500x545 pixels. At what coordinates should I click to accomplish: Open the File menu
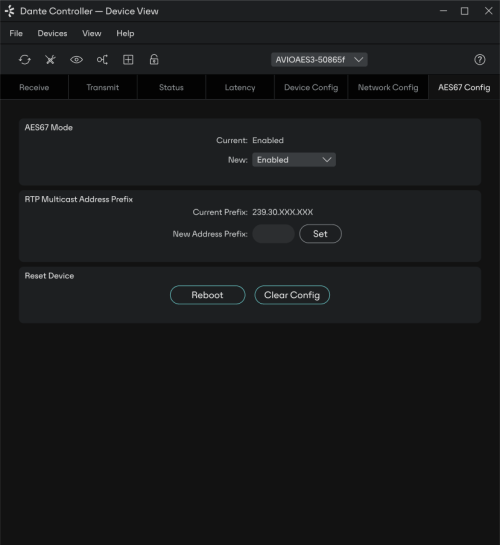click(x=16, y=33)
